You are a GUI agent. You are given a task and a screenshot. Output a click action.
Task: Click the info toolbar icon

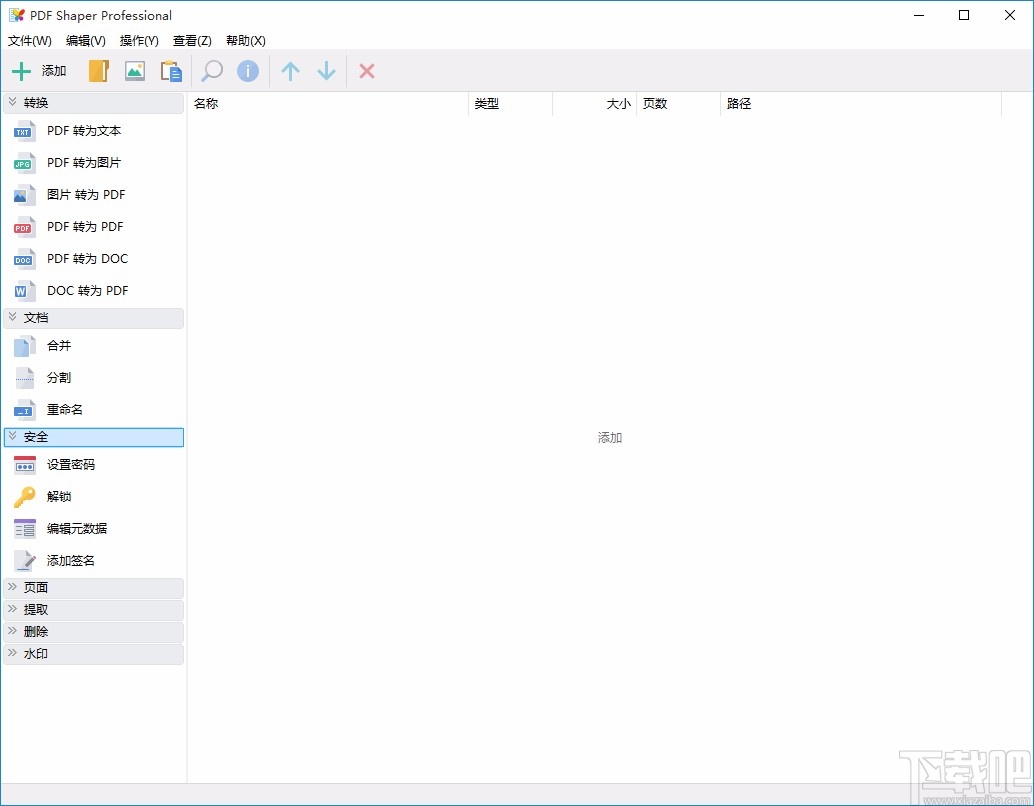[x=248, y=71]
